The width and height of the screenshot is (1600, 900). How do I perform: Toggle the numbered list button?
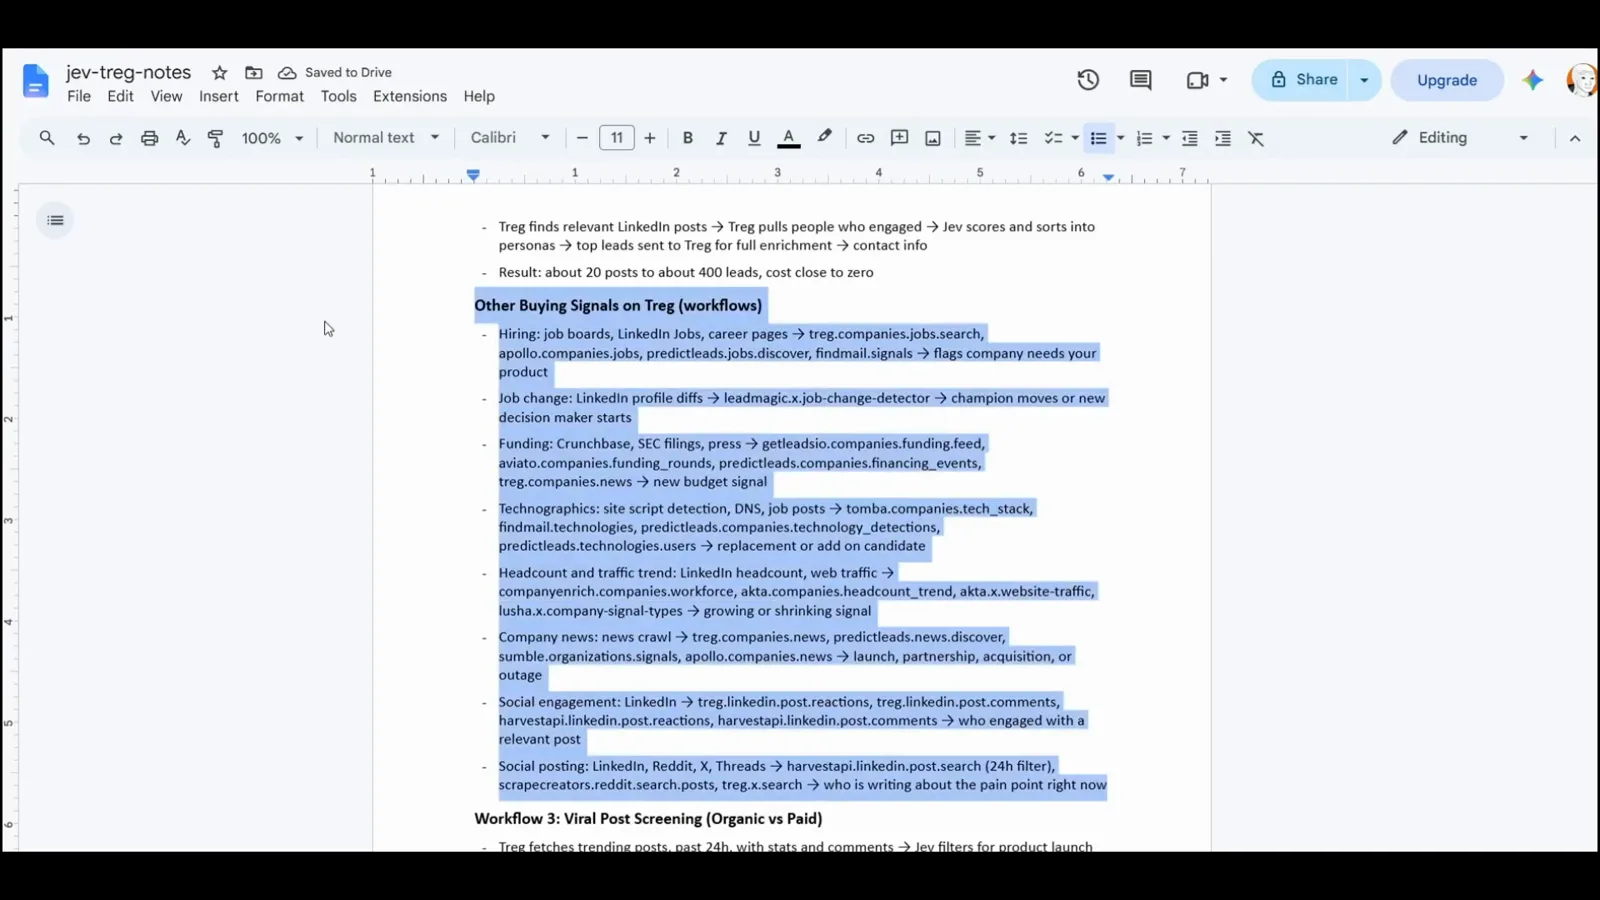[x=1144, y=138]
